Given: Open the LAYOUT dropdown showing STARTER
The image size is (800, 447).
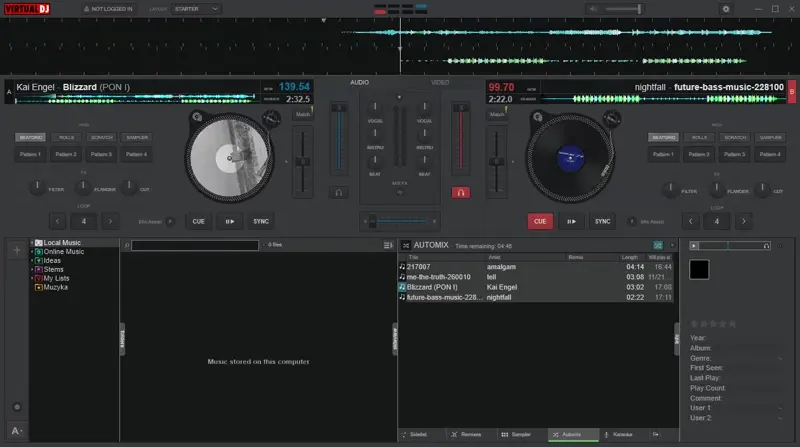Looking at the screenshot, I should point(196,9).
